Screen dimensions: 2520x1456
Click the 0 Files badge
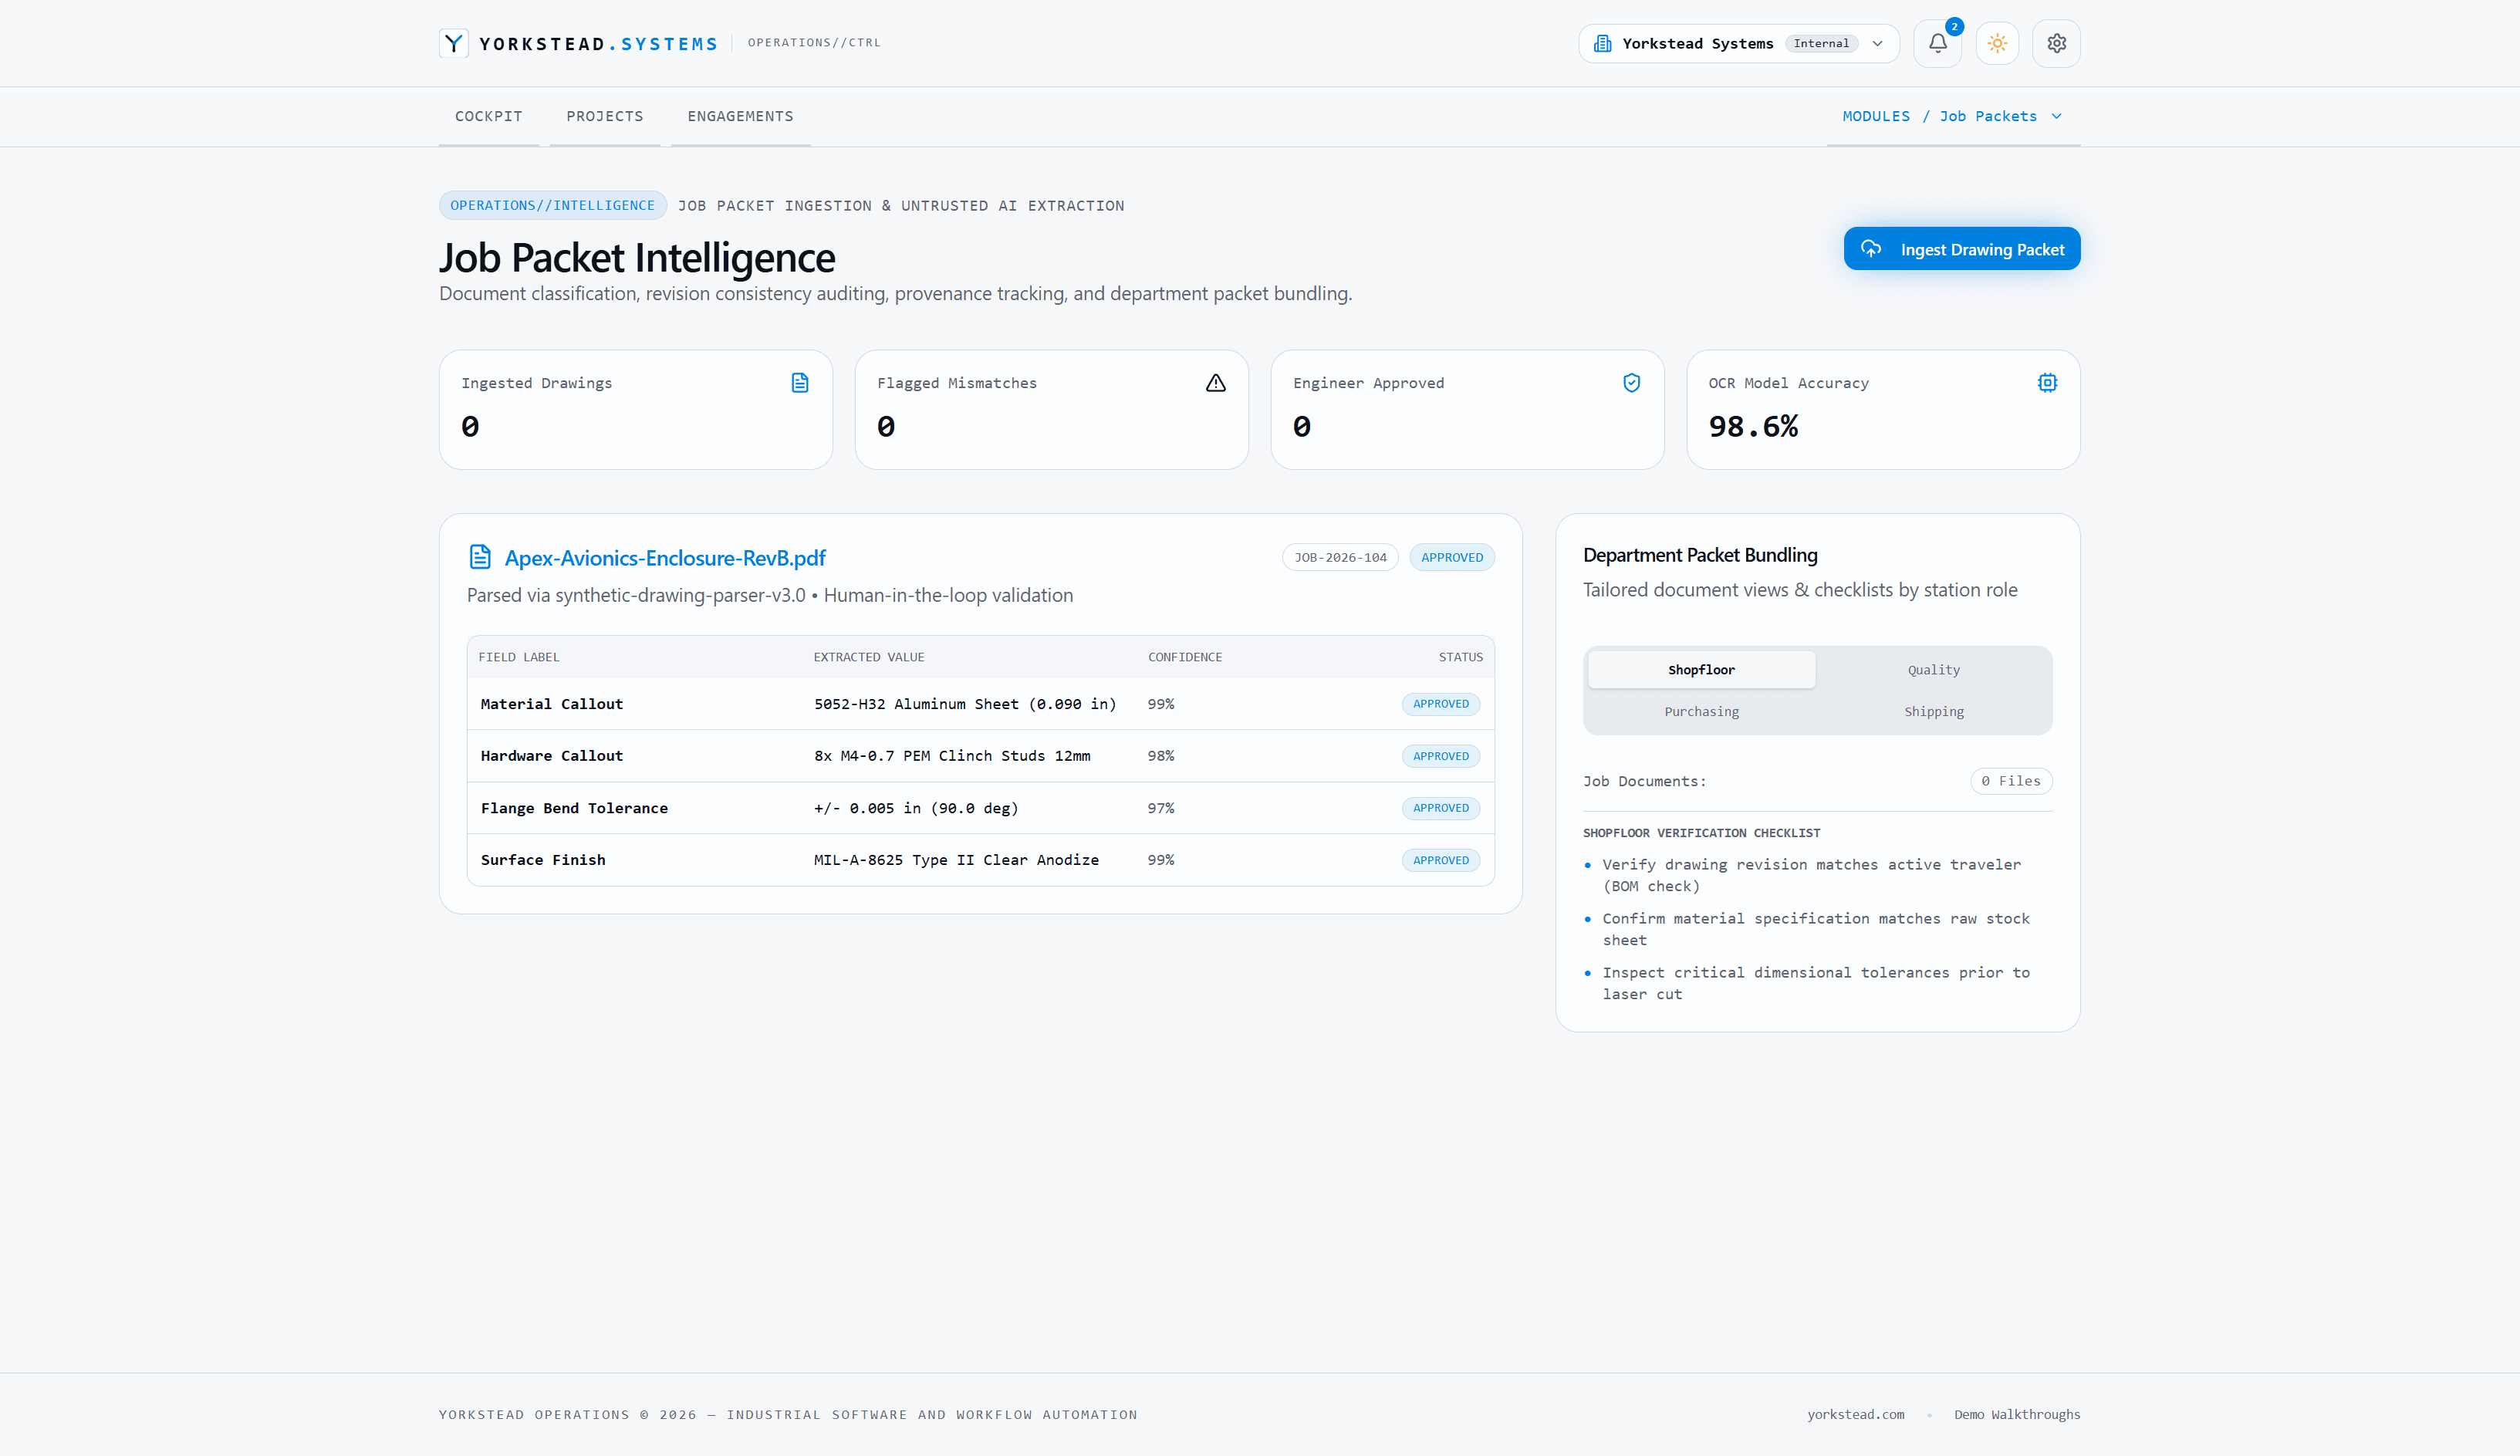point(2010,781)
